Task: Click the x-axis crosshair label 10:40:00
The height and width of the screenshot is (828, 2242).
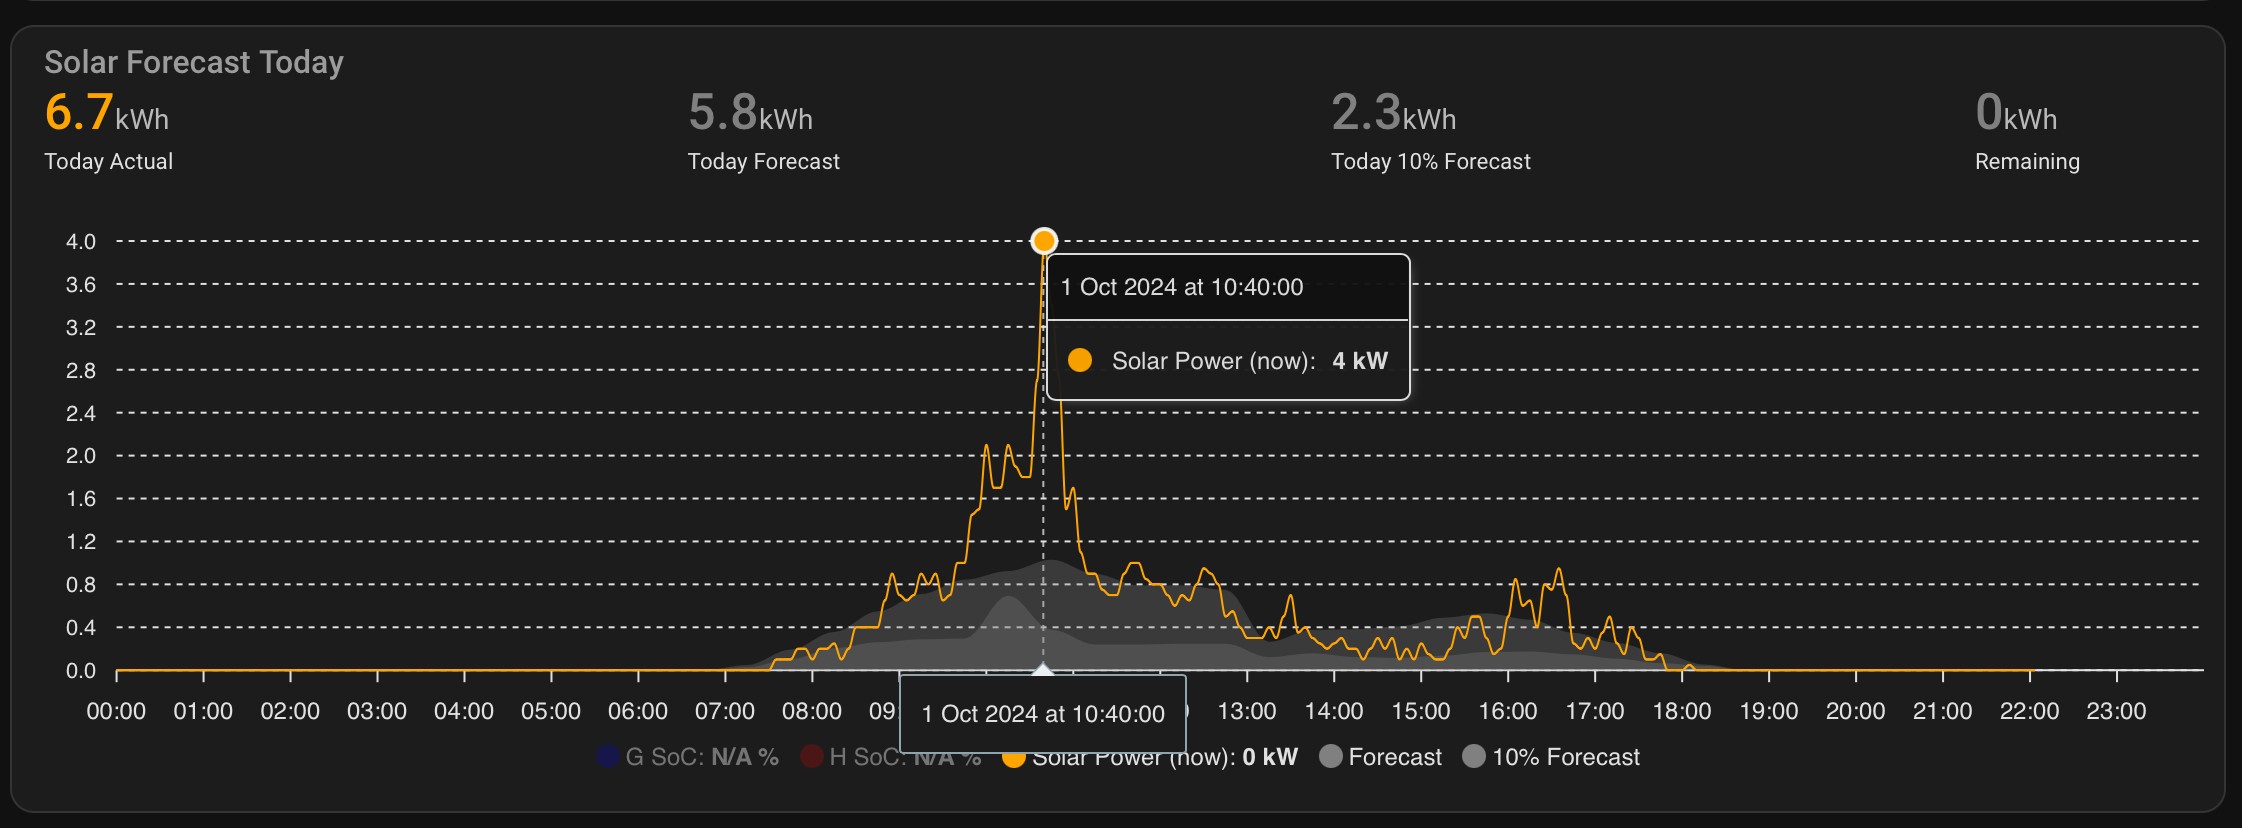Action: coord(1043,714)
